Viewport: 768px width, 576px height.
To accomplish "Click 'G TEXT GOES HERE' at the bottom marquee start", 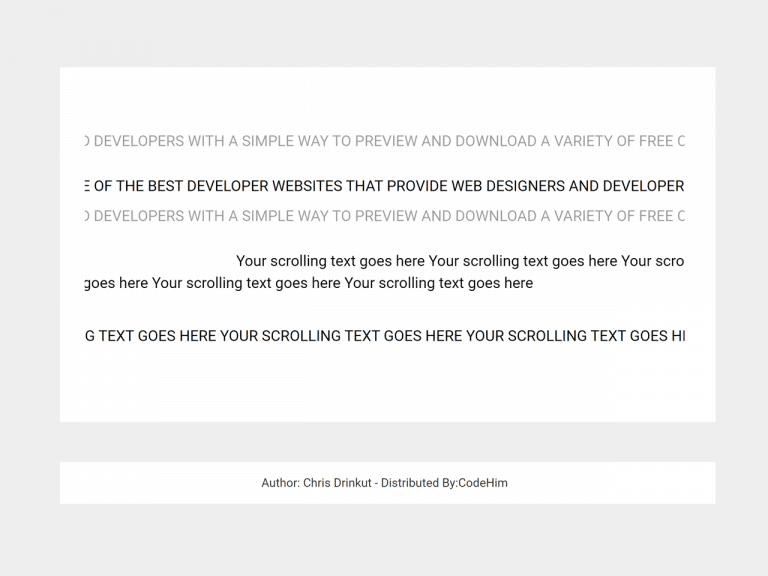I will (x=150, y=336).
